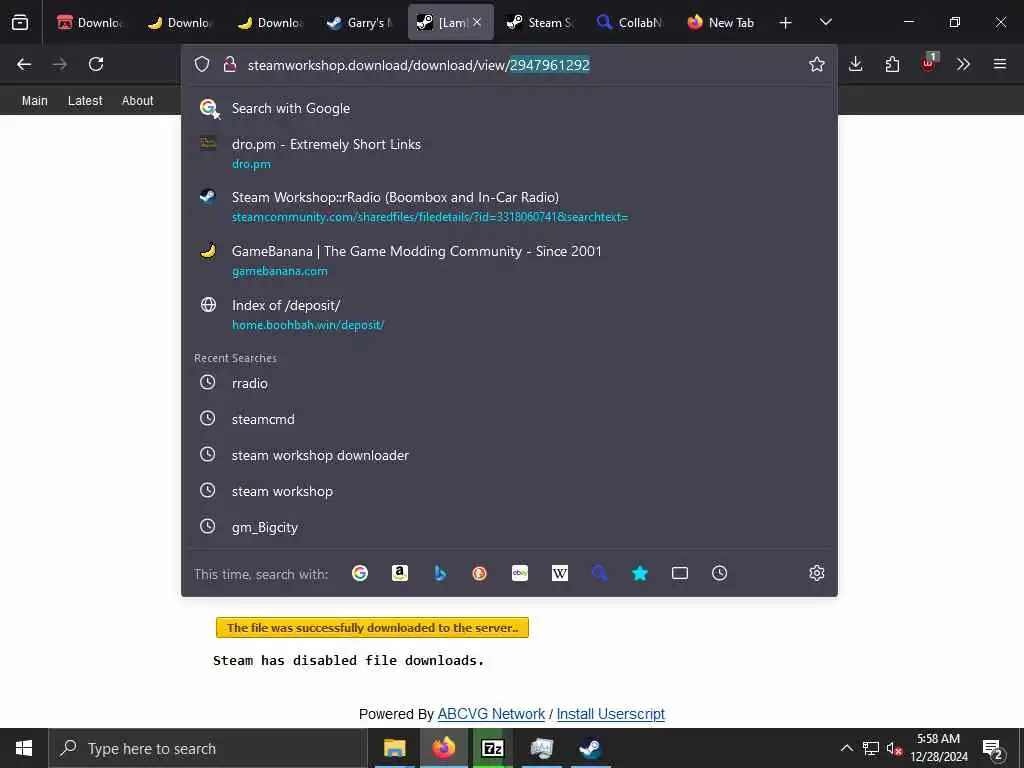Select recent search steam workshop downloader
The height and width of the screenshot is (768, 1024).
[509, 455]
